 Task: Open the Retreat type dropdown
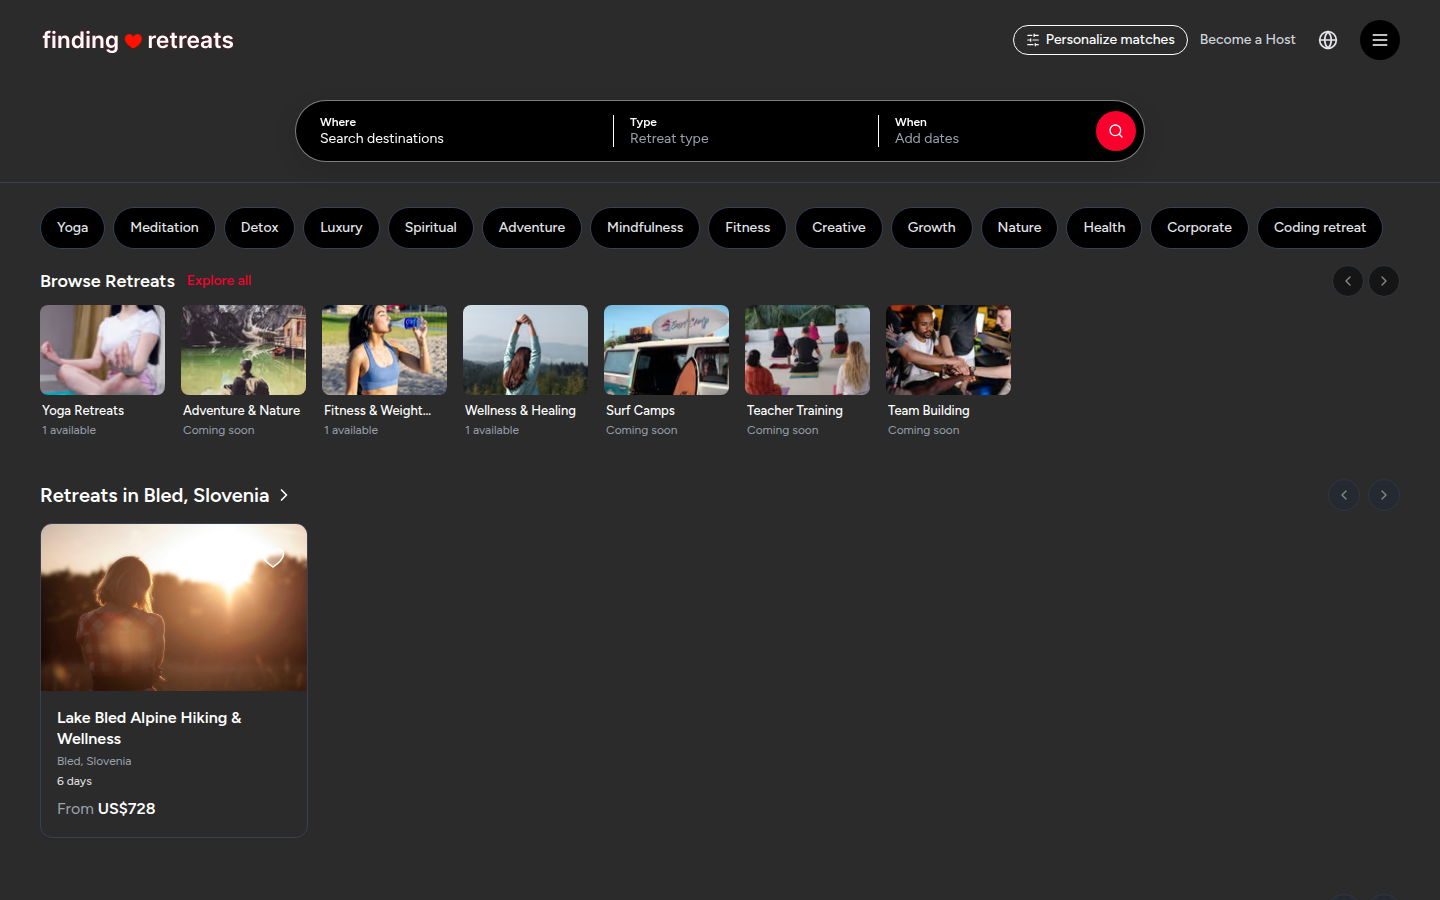(745, 131)
